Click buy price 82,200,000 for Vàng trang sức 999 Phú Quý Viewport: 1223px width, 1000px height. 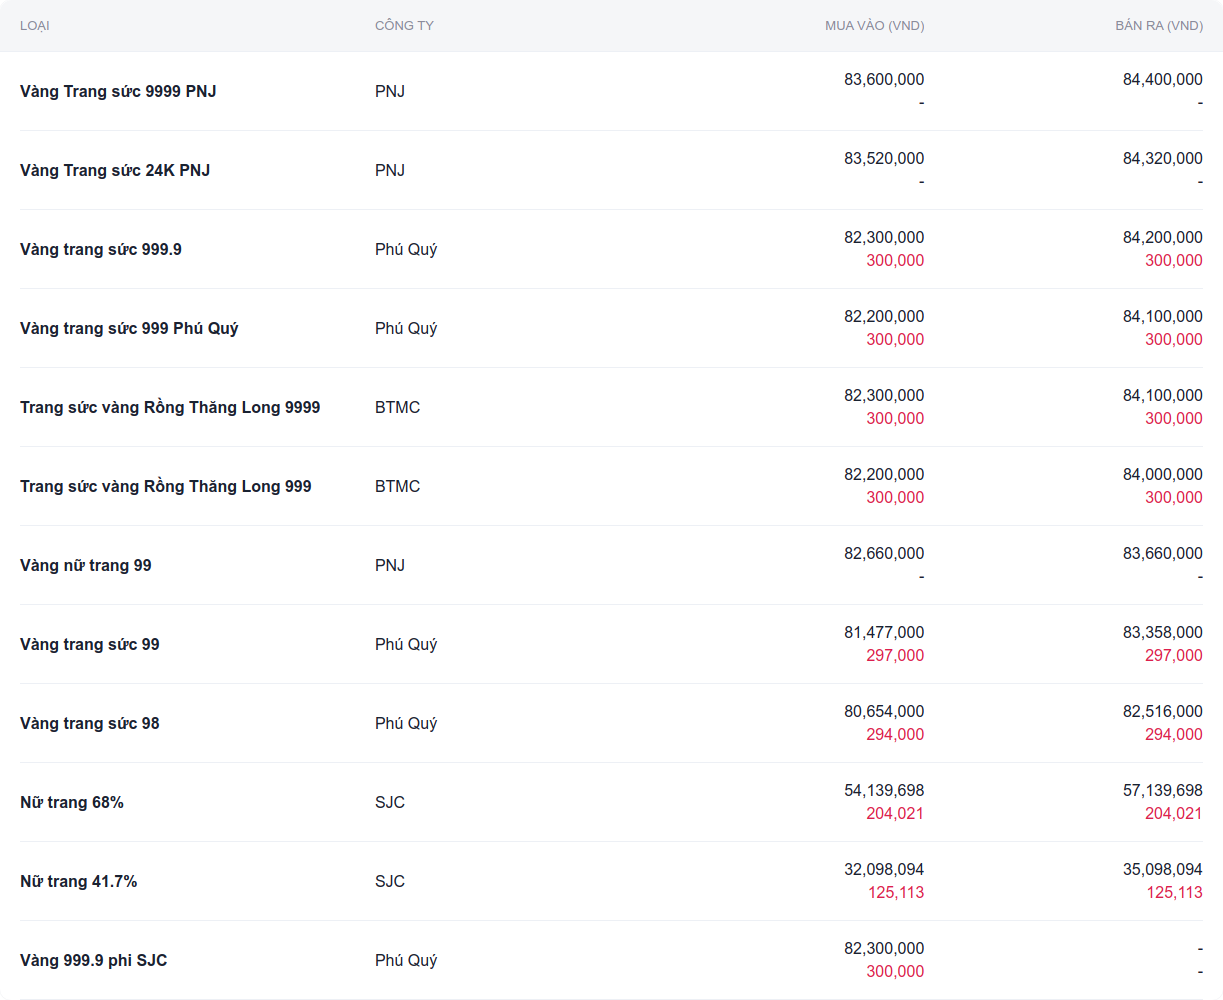pos(884,316)
